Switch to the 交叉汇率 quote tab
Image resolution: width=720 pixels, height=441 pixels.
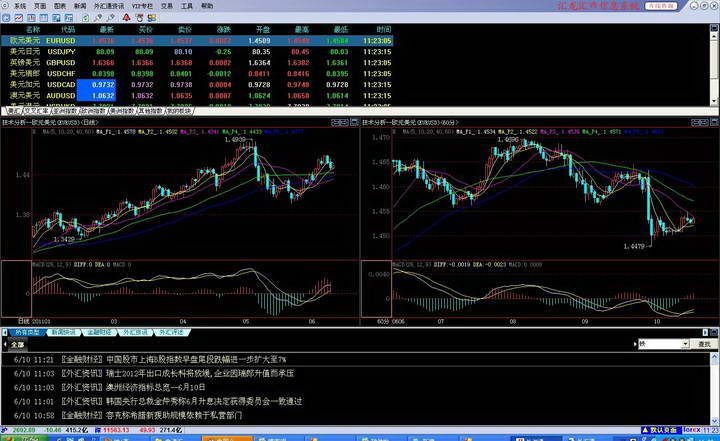point(37,111)
